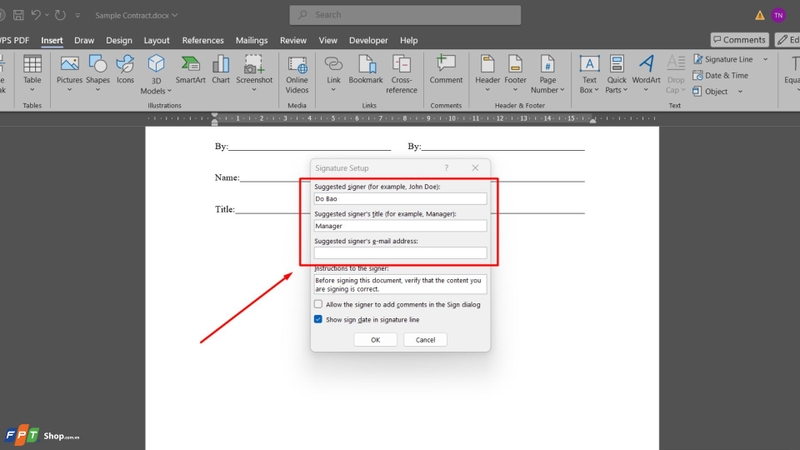Save the document using the floppy icon
Screen dimensions: 800x450
coord(18,15)
